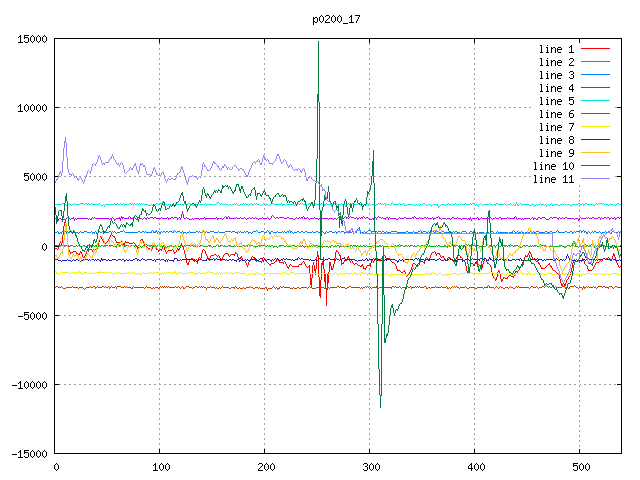This screenshot has width=640, height=480.
Task: Click red color sample beside line 1
Action: pos(596,49)
